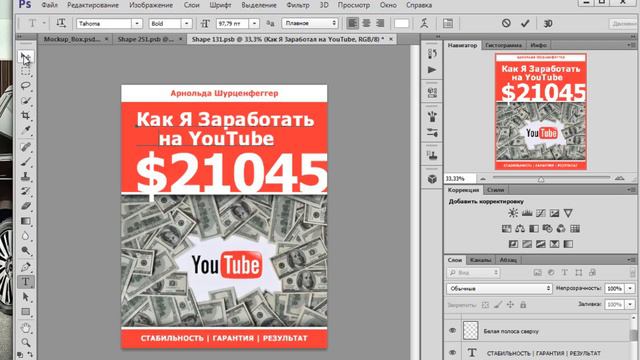Add a Color Balance adjustment
Image resolution: width=640 pixels, height=360 pixels.
pyautogui.click(x=520, y=229)
